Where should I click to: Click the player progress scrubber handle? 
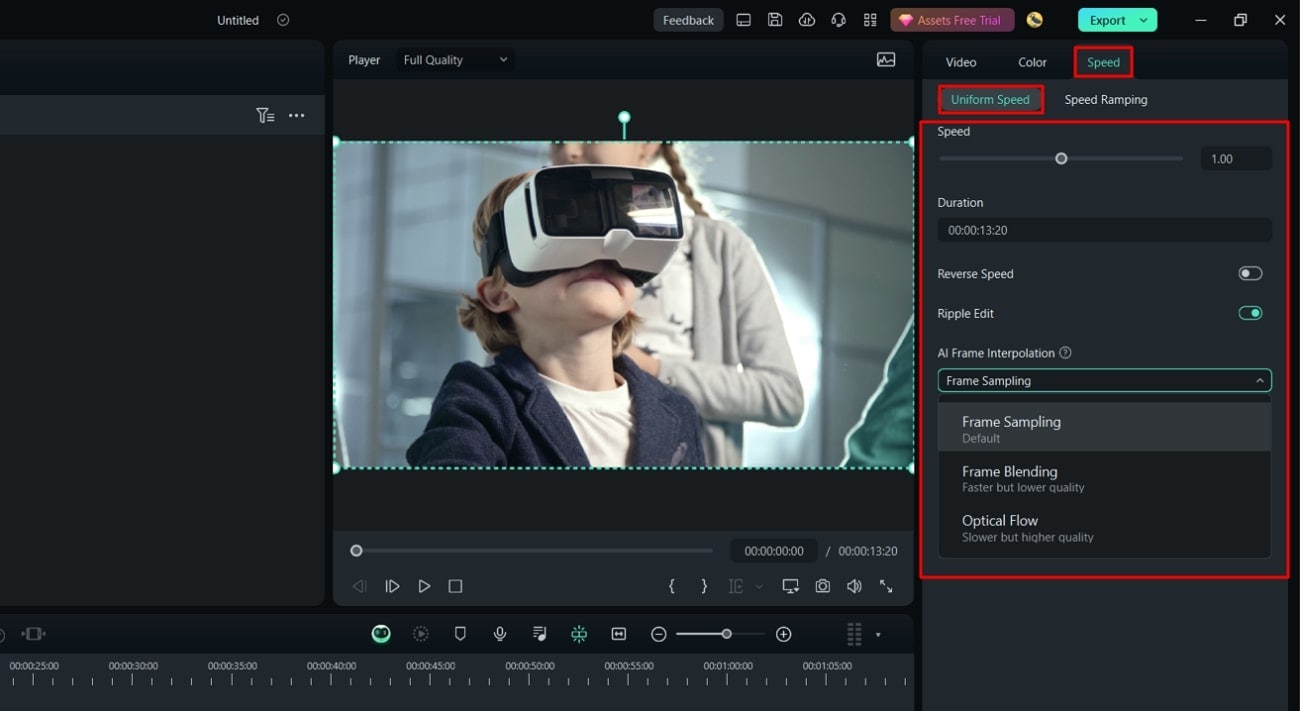coord(356,551)
